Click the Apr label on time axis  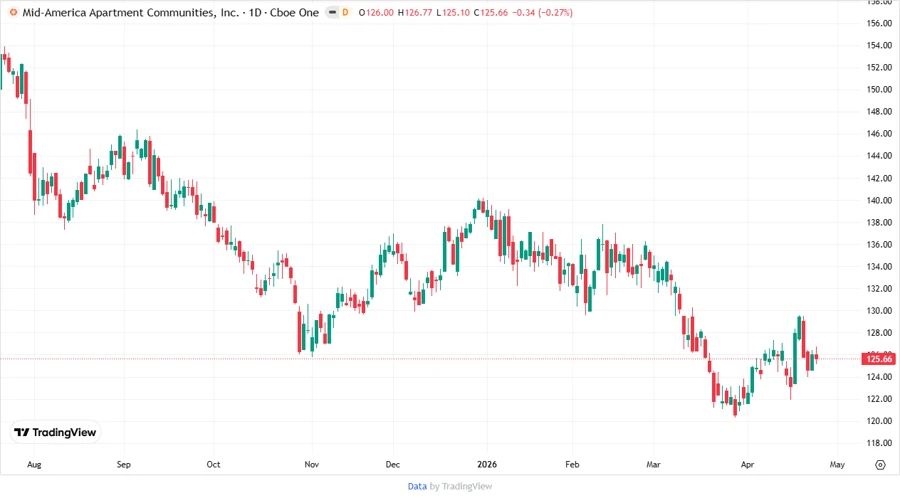pyautogui.click(x=747, y=465)
